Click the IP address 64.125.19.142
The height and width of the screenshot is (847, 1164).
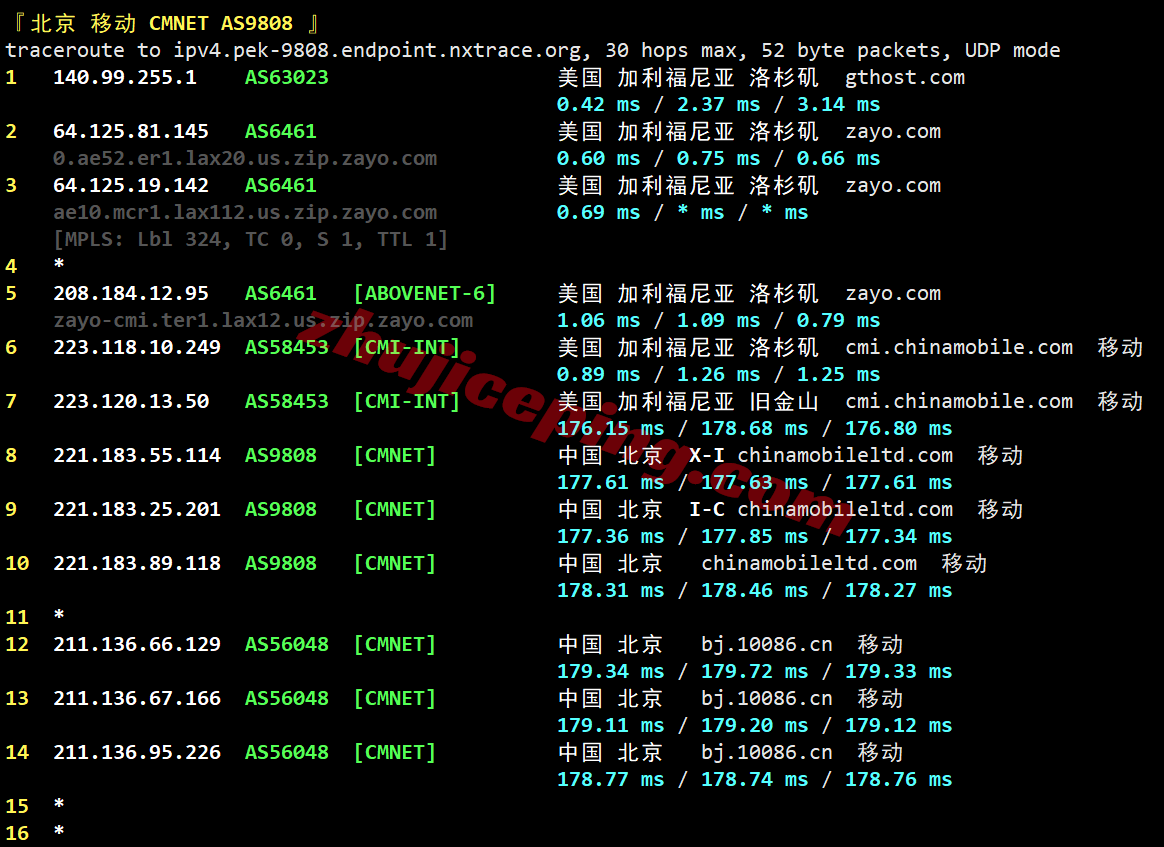(131, 185)
